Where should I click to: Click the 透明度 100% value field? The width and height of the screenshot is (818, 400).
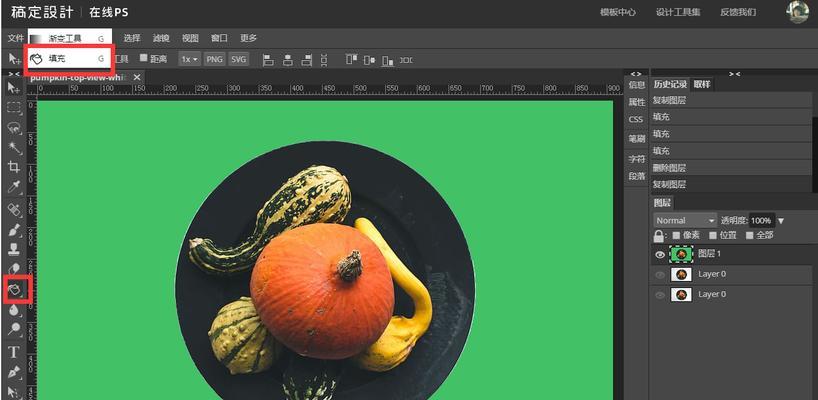click(762, 221)
